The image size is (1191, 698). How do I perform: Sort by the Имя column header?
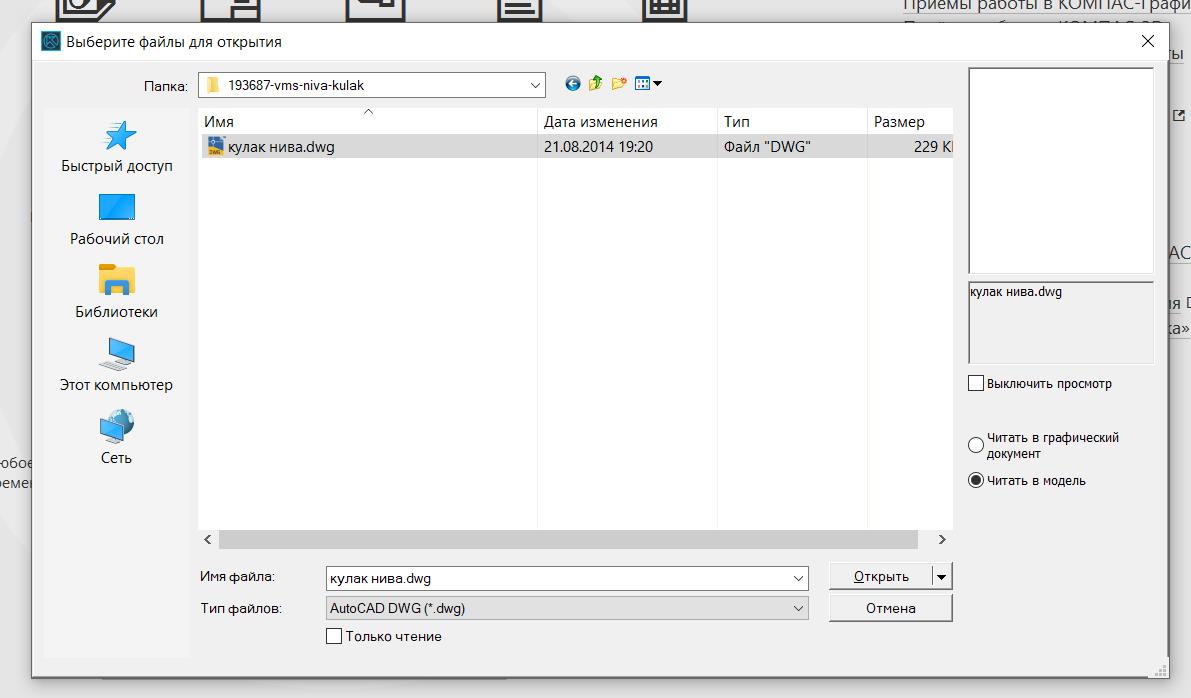pyautogui.click(x=368, y=122)
